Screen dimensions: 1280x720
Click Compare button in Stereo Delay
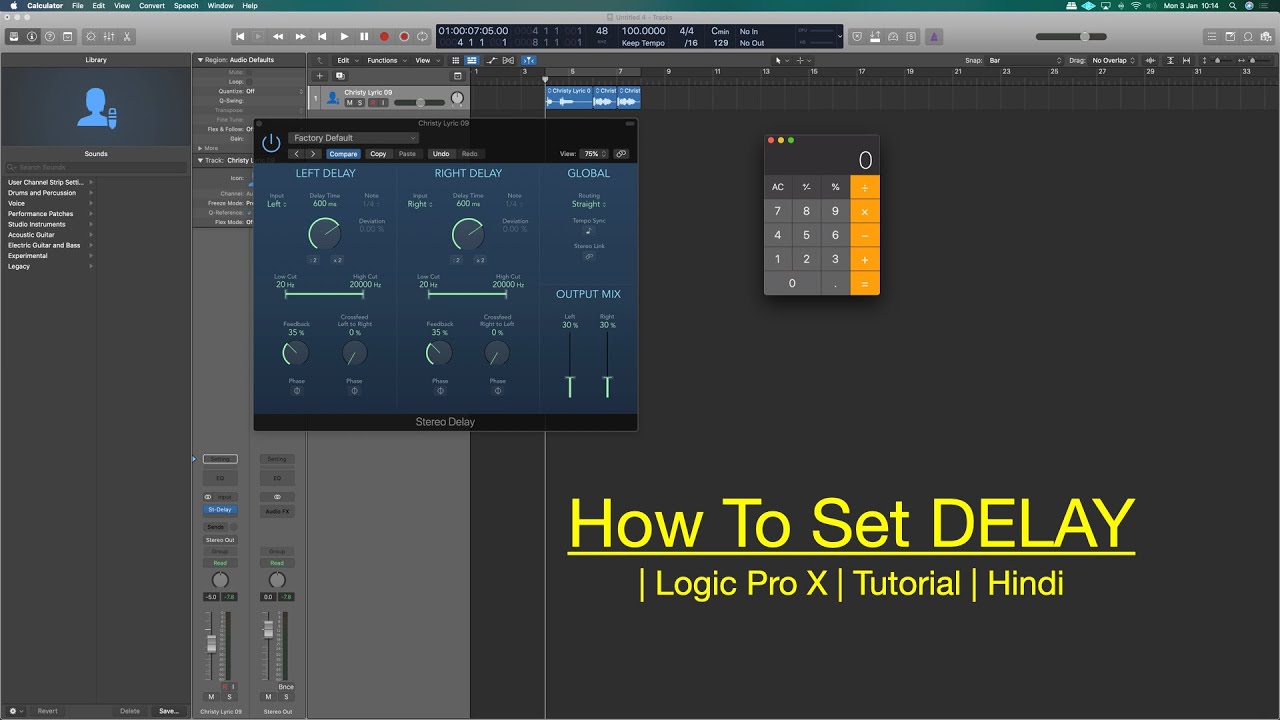coord(343,154)
